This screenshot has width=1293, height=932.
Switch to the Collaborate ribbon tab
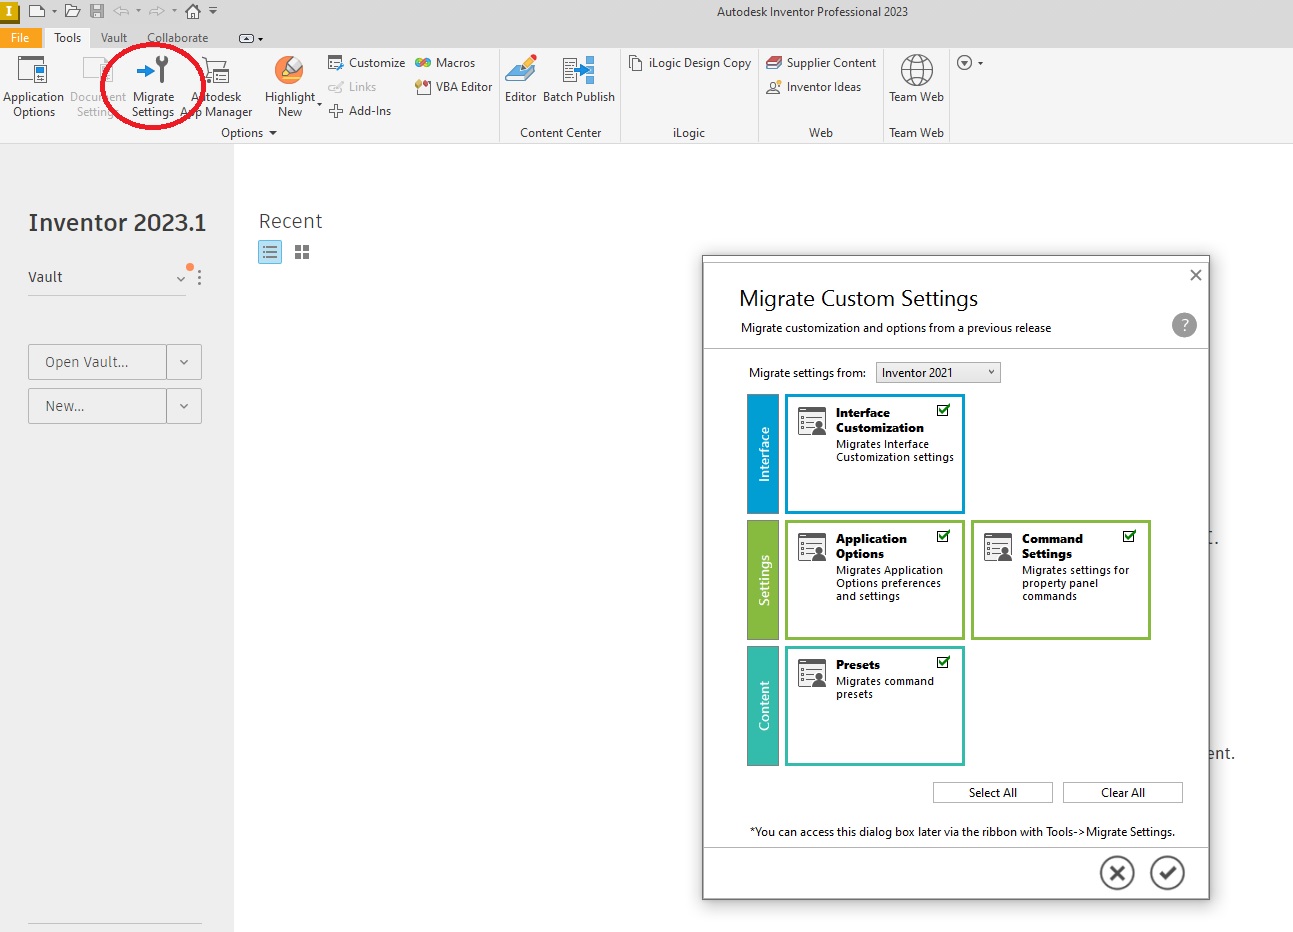pos(178,38)
